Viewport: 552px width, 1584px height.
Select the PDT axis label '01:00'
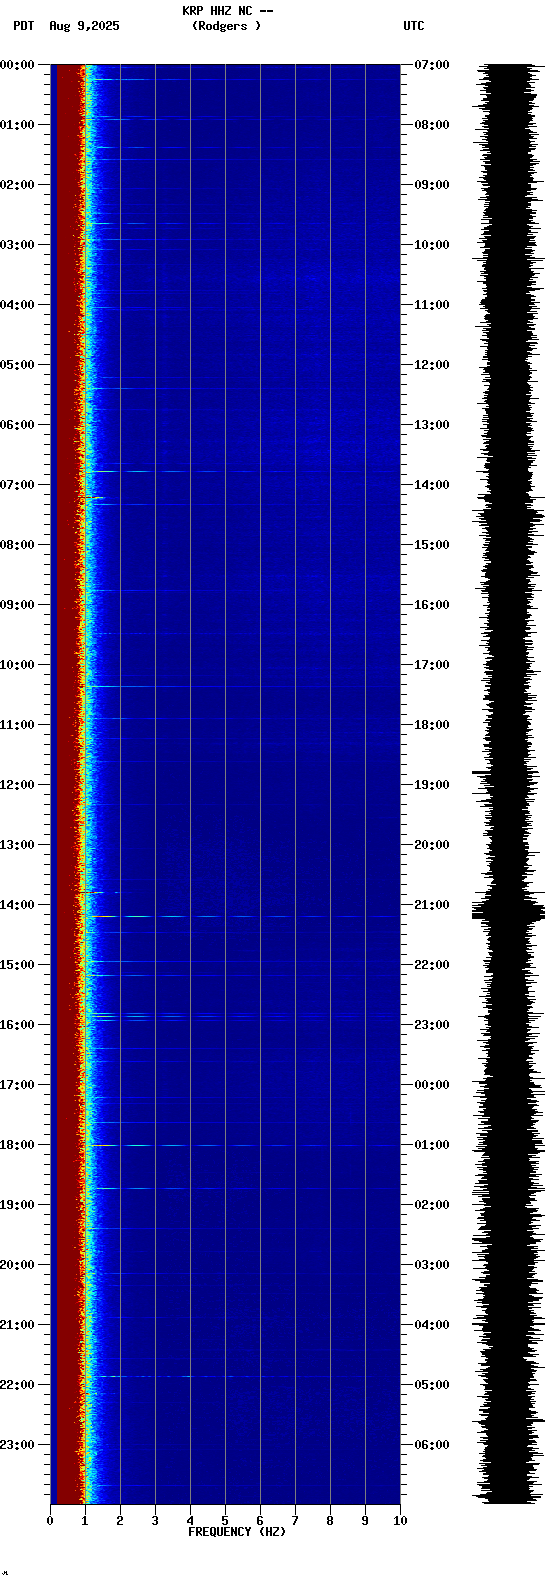[17, 125]
